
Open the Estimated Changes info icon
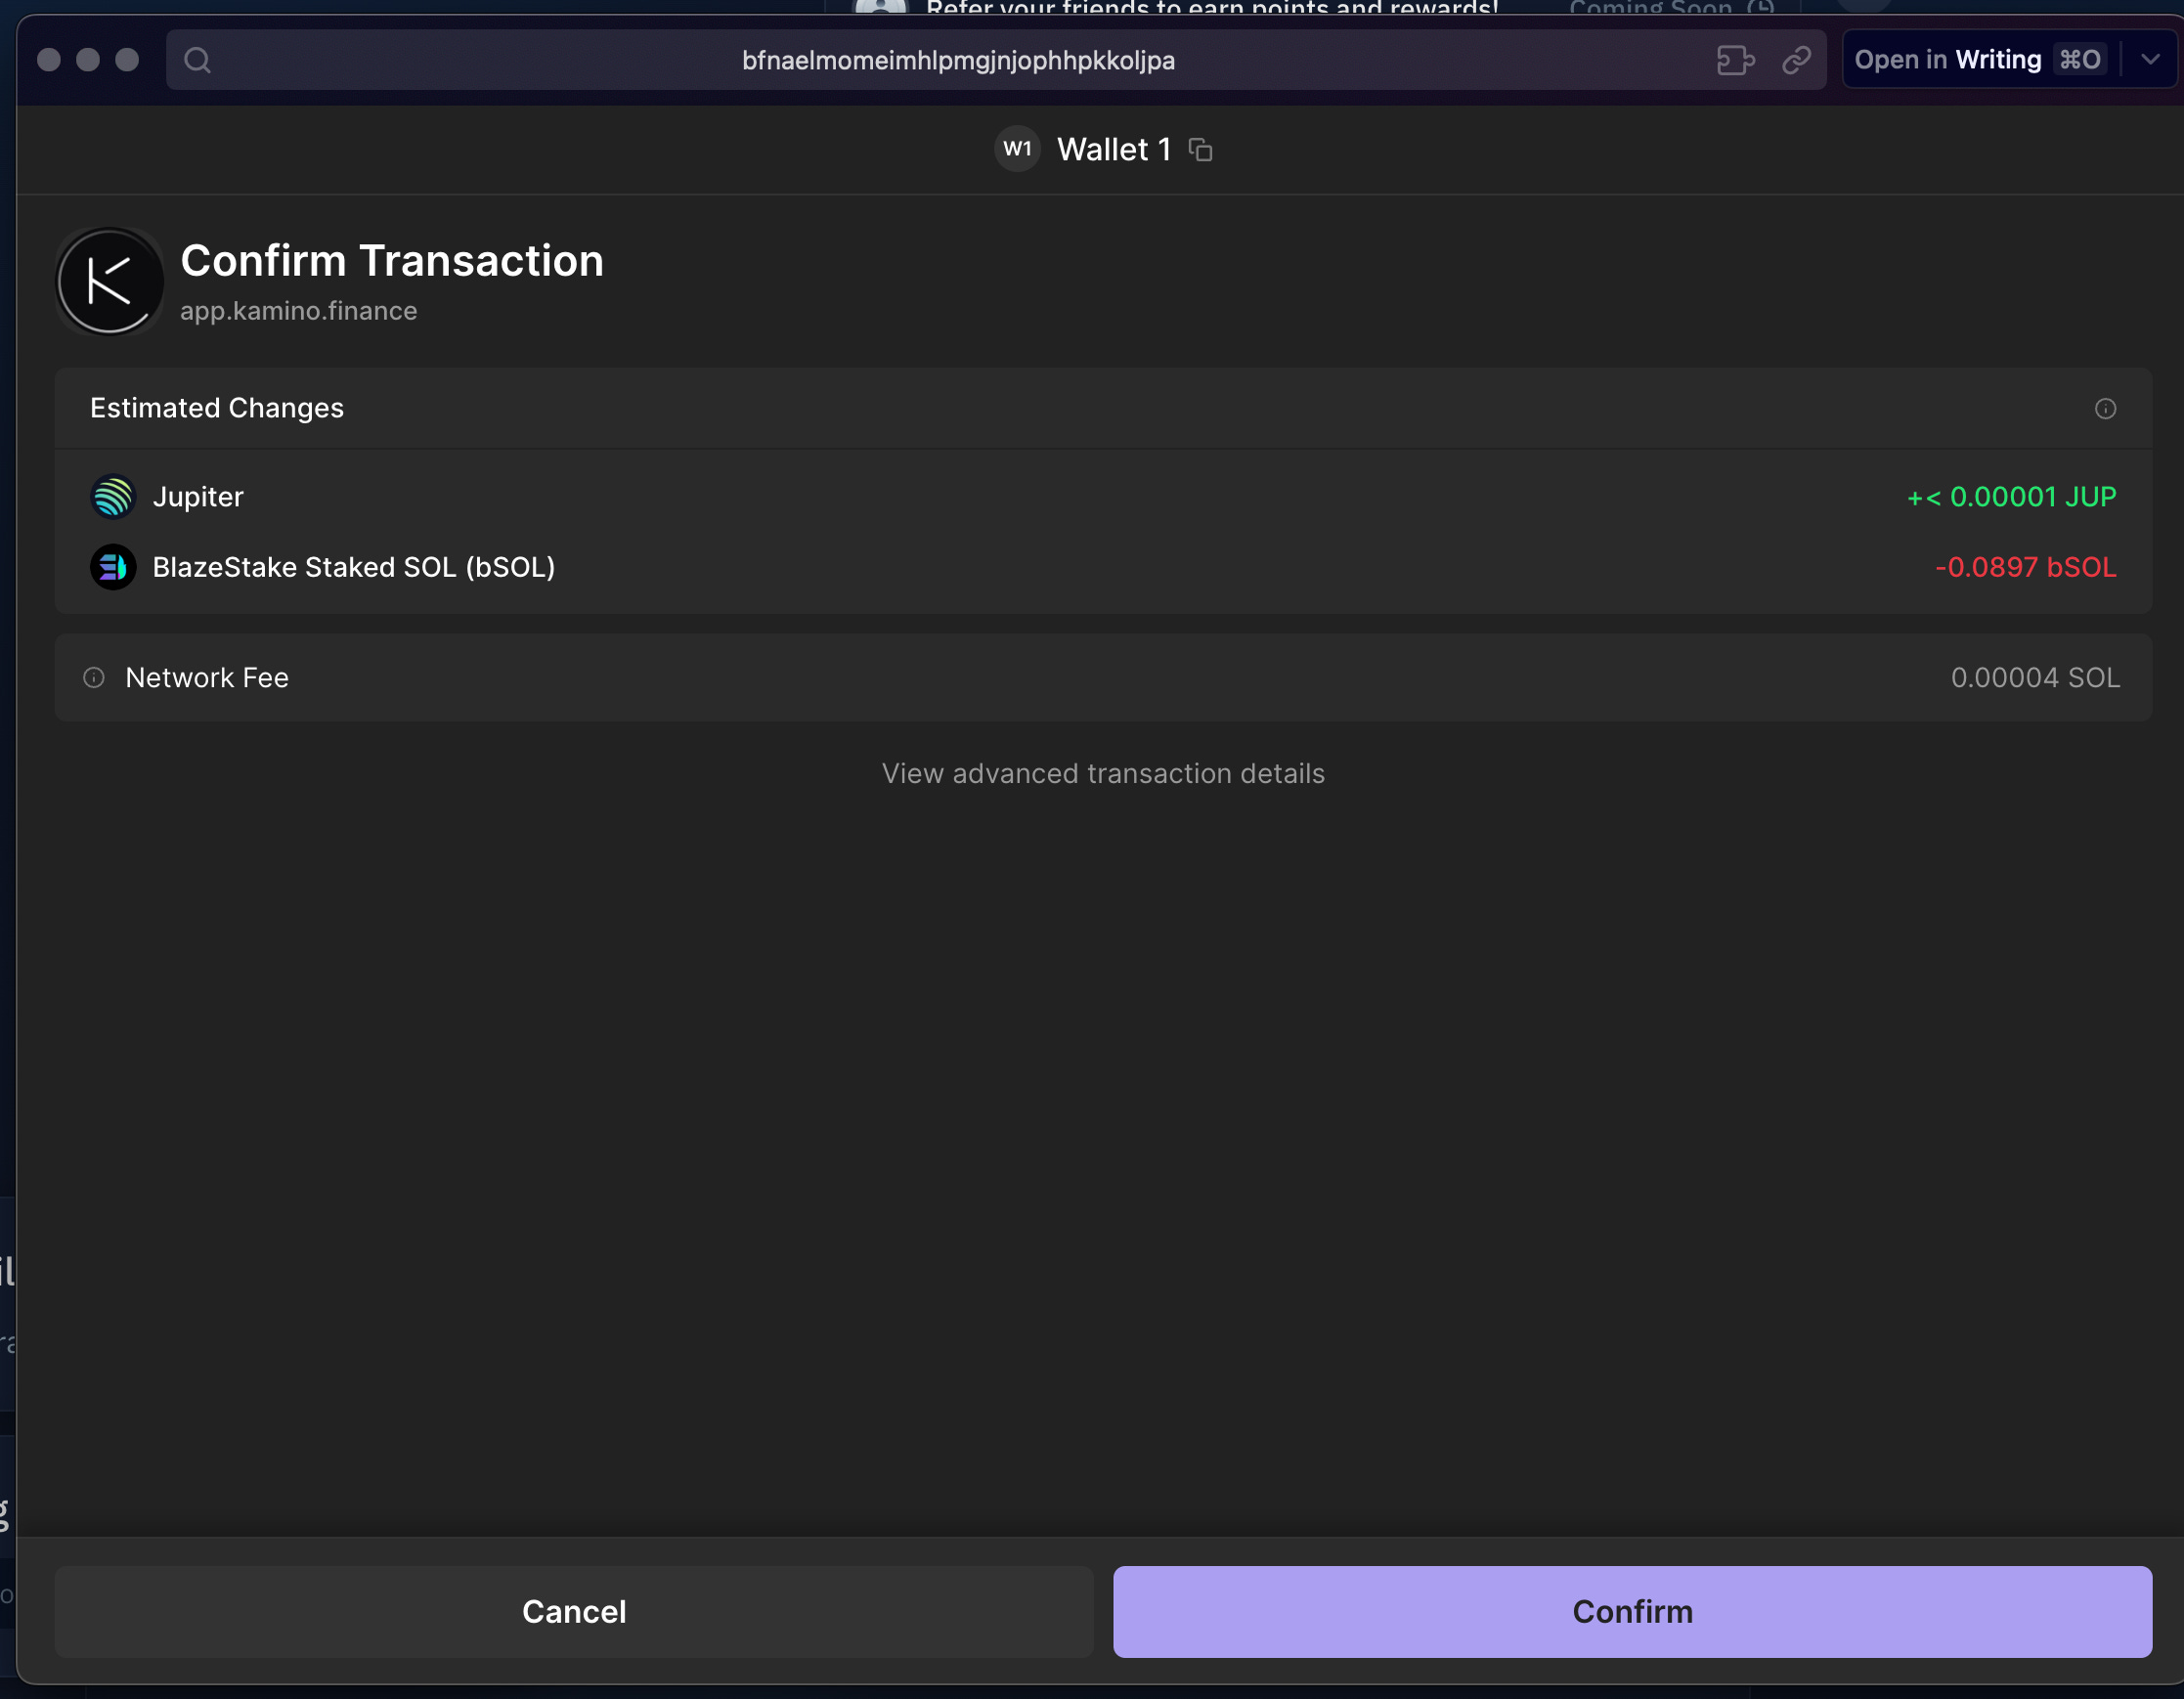click(2105, 408)
